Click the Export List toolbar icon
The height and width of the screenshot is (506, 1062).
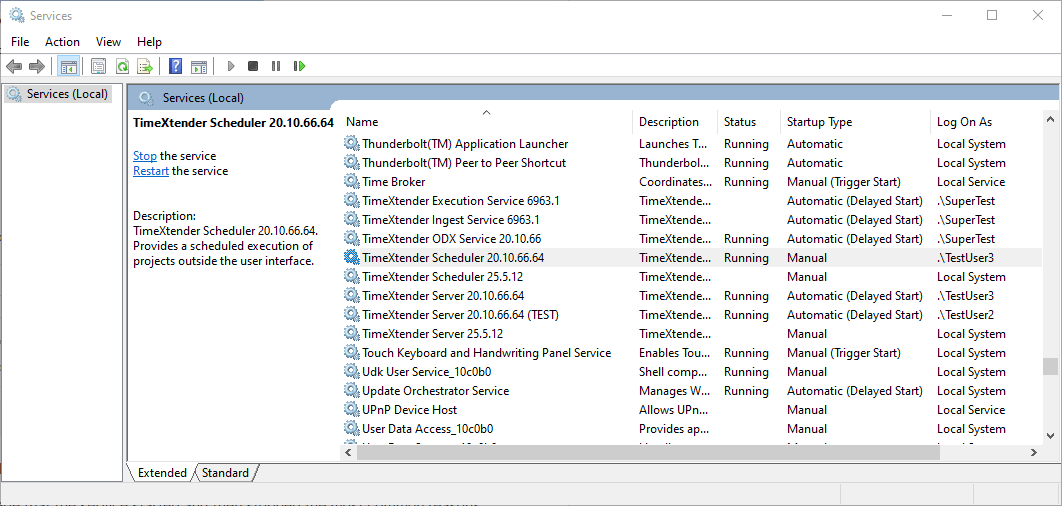pyautogui.click(x=145, y=66)
